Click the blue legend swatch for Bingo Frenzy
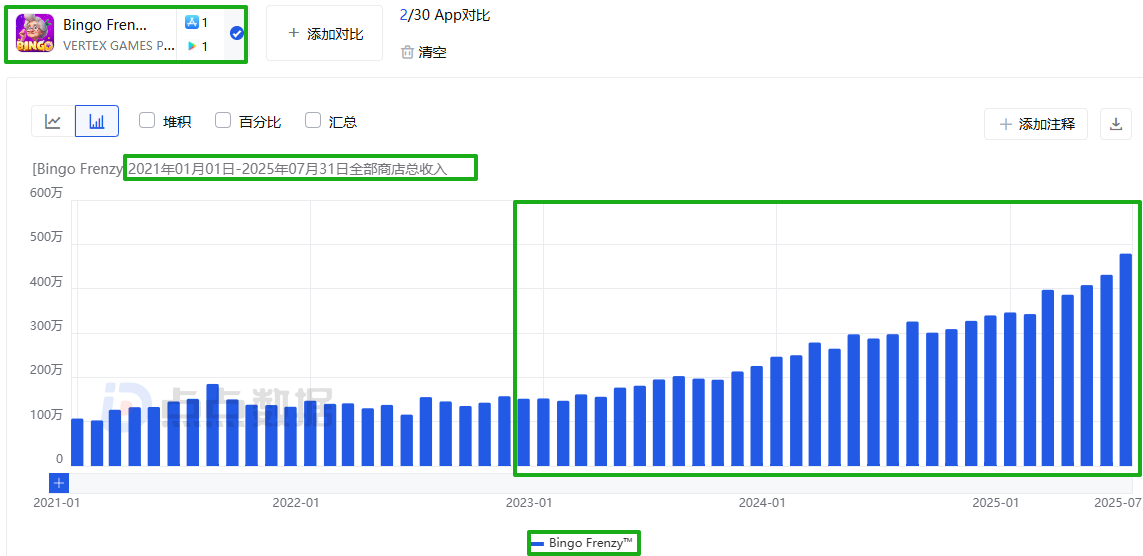This screenshot has height=556, width=1143. coord(538,543)
